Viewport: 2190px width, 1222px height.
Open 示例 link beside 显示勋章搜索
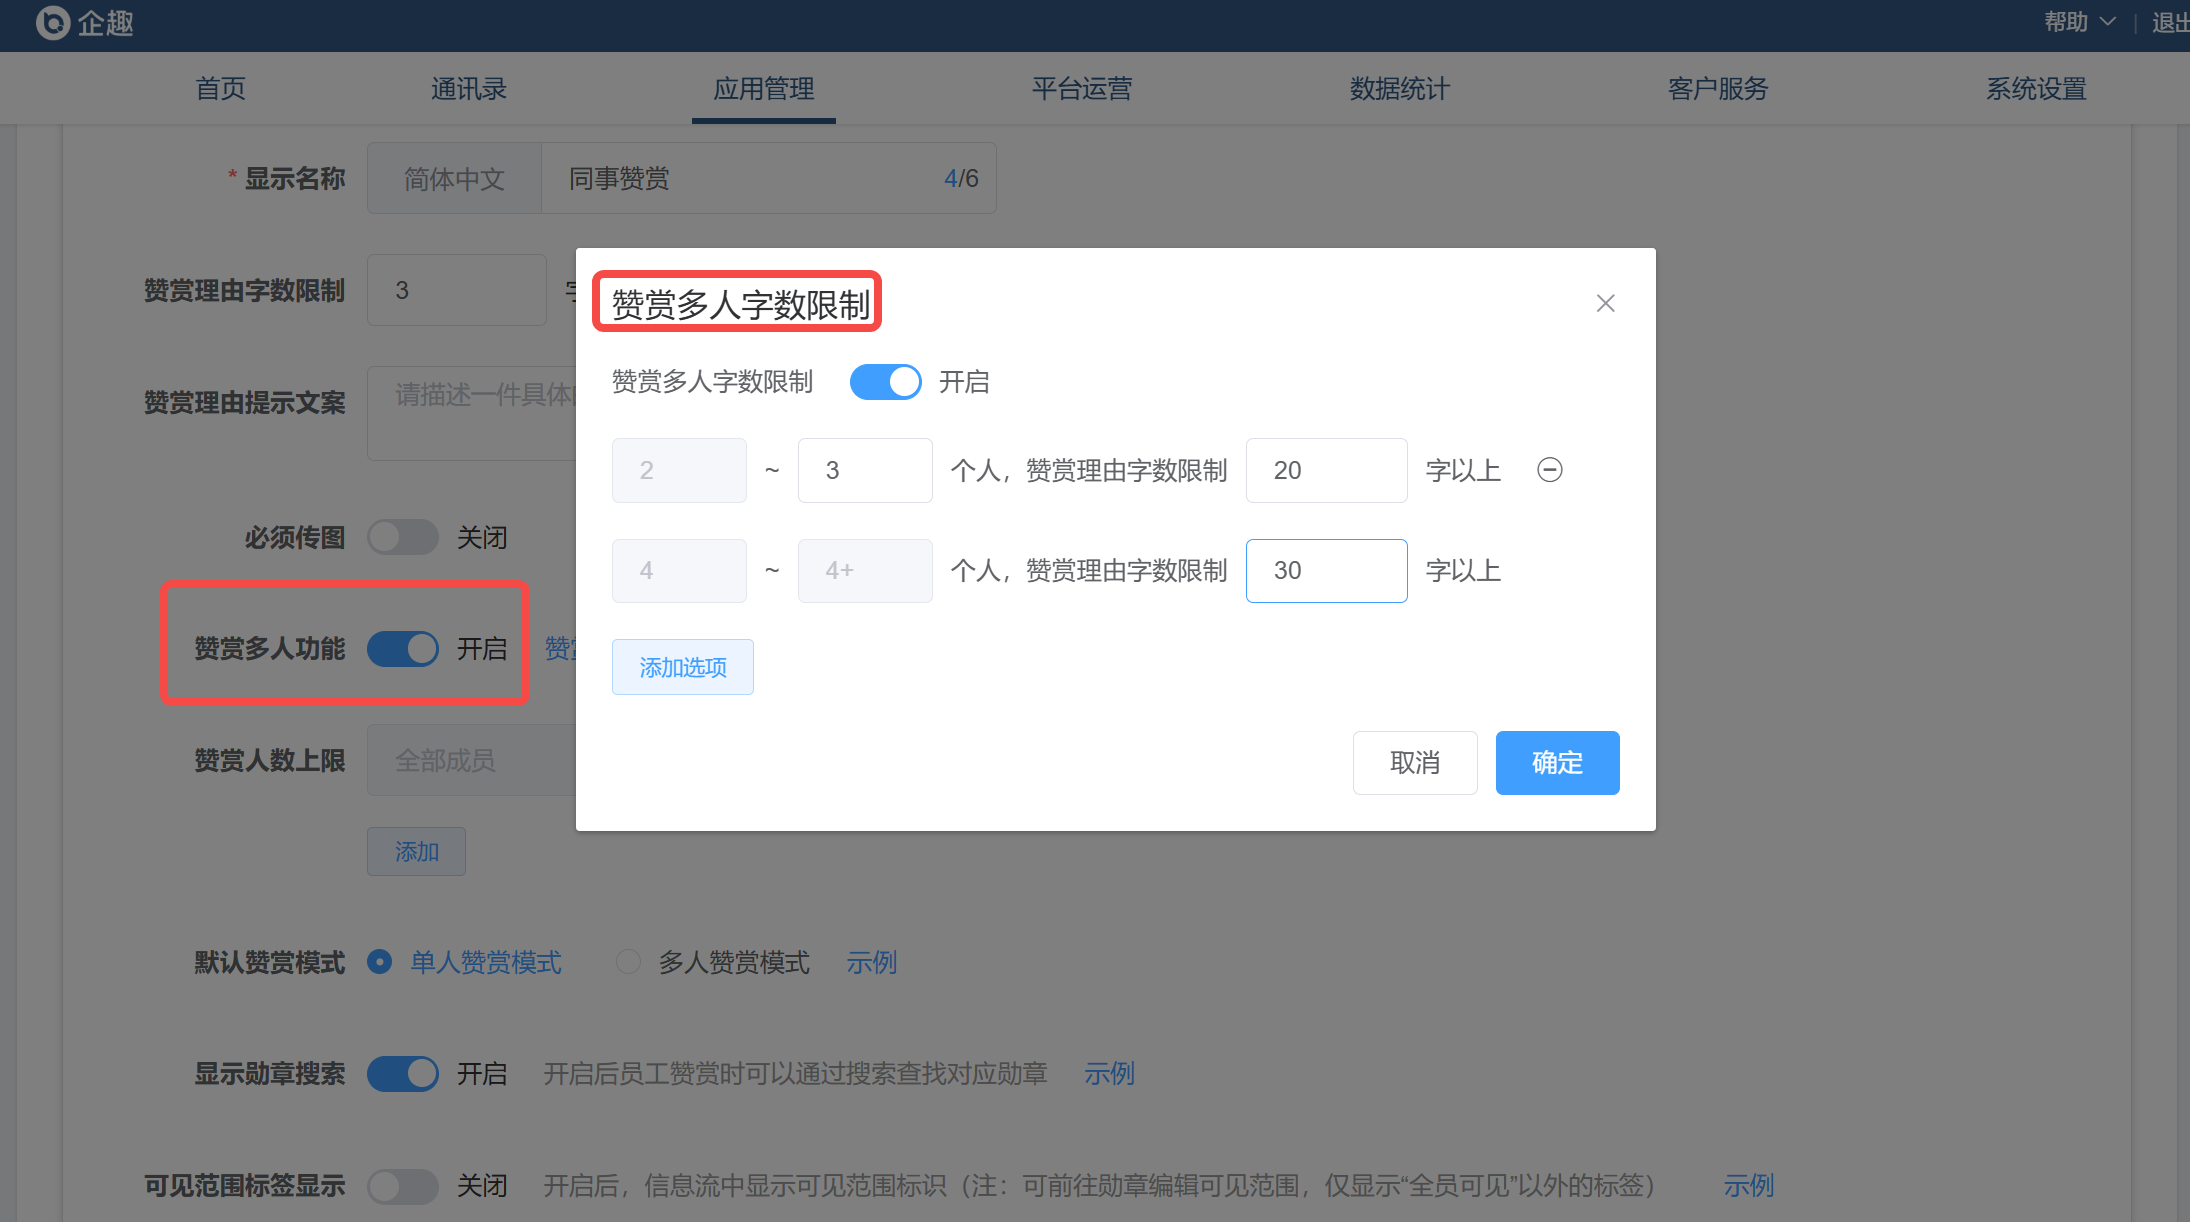[x=1109, y=1074]
